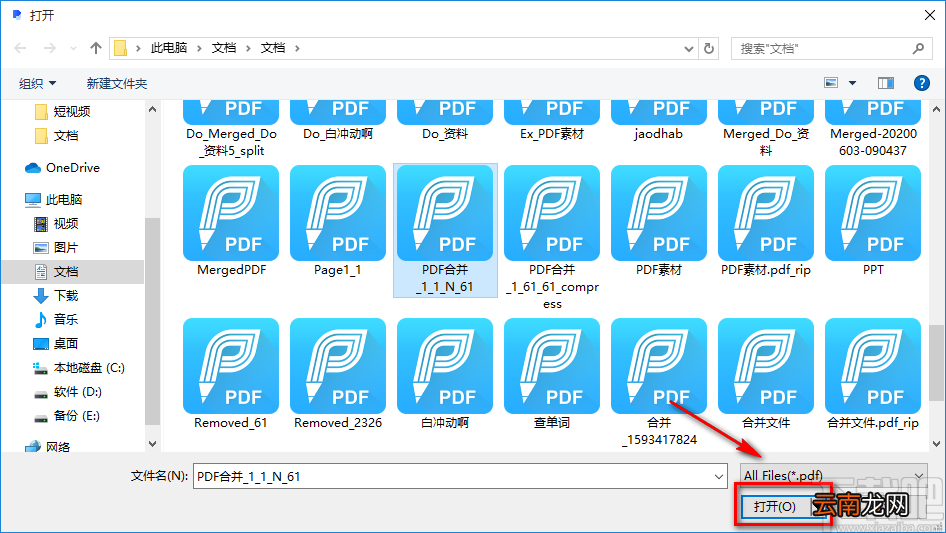Click the sidebar scrollbar down arrow
The image size is (946, 533).
point(152,444)
